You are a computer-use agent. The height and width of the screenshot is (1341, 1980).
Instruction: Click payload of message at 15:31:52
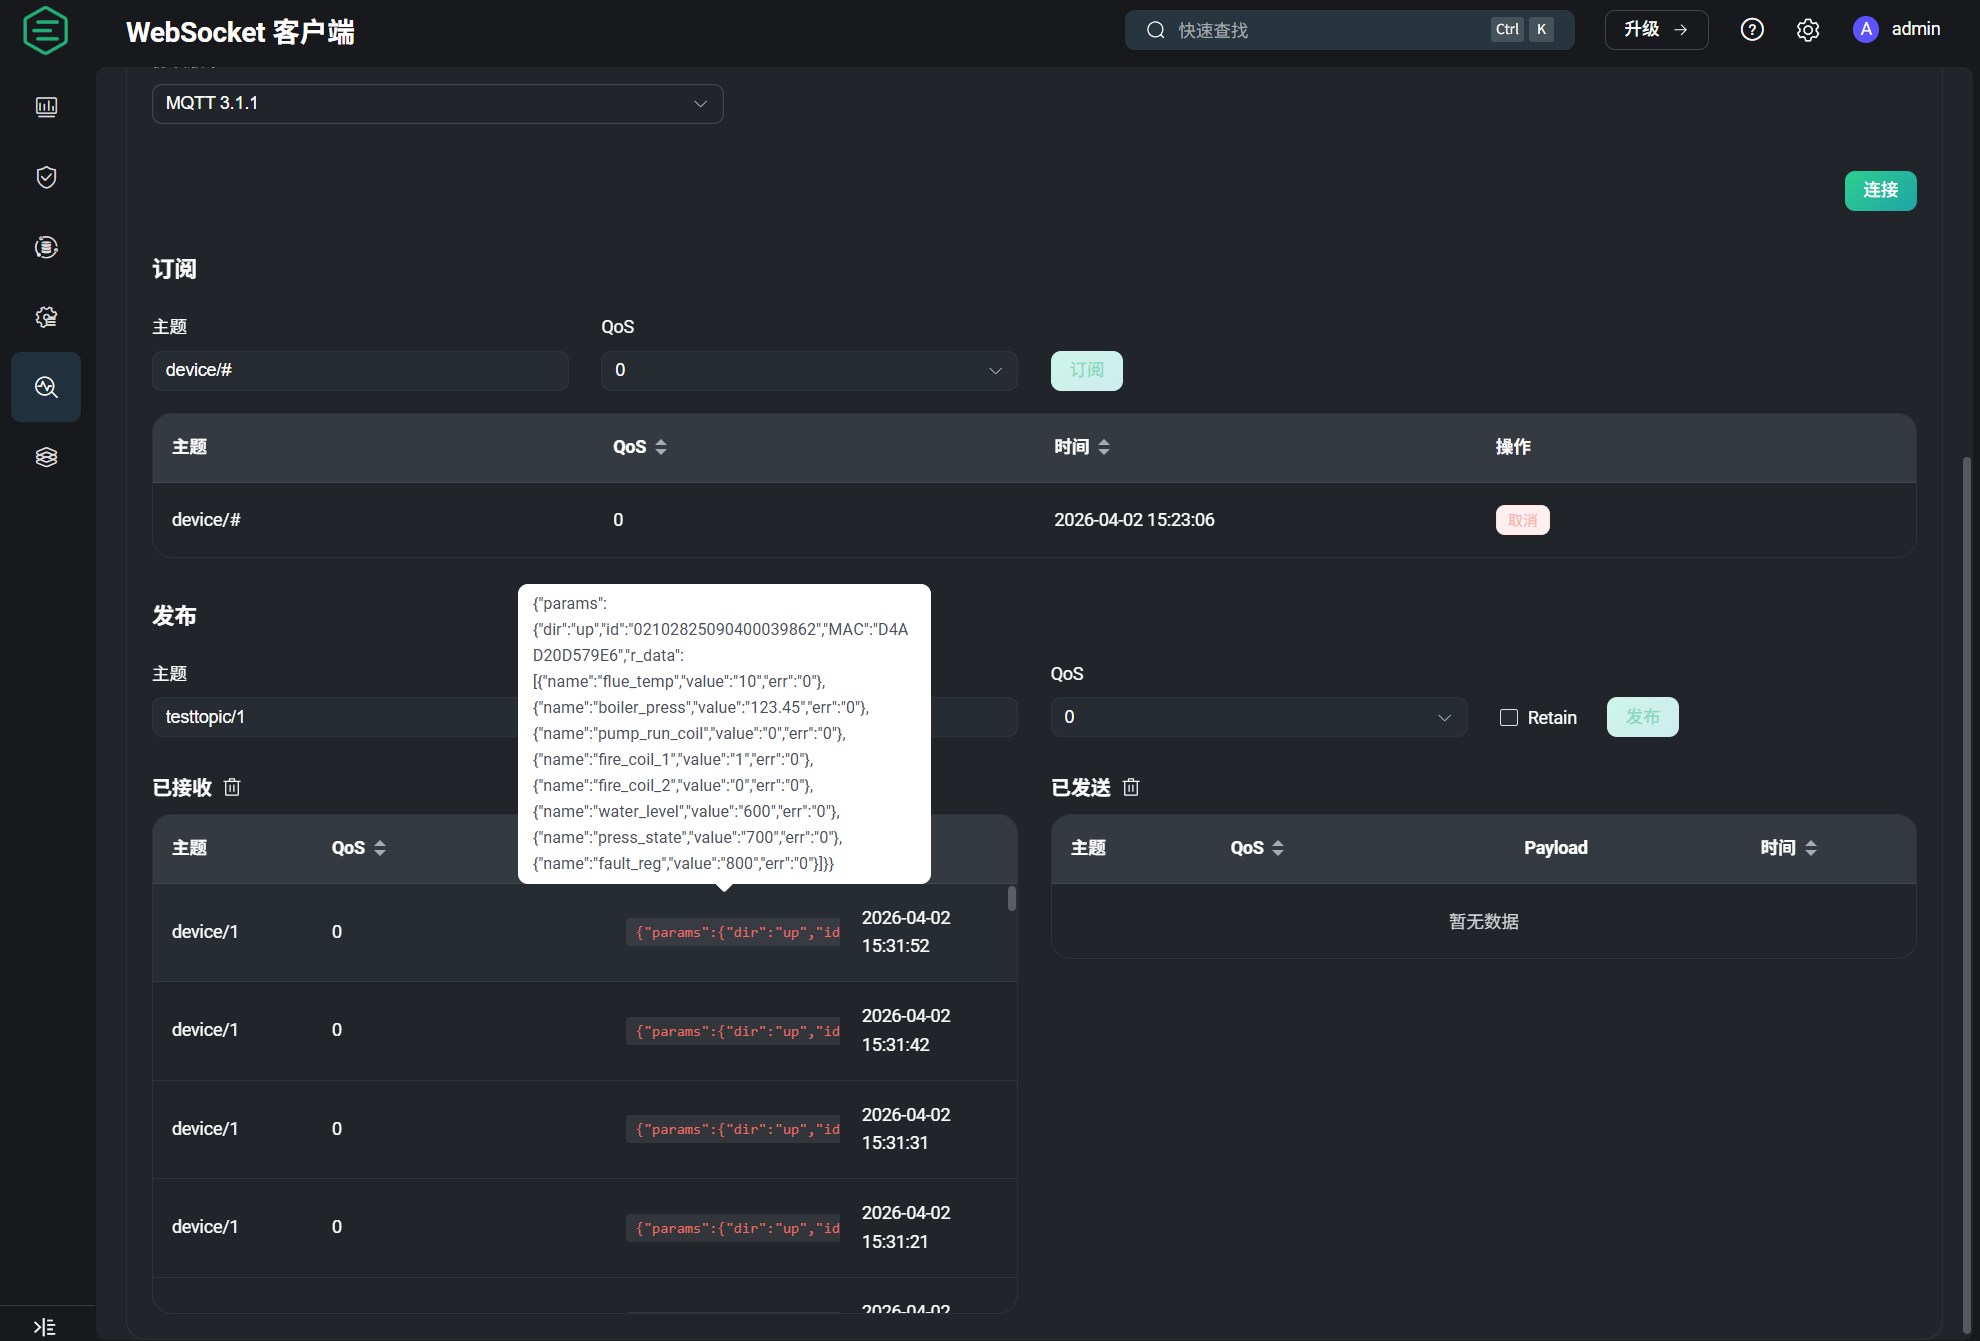733,933
